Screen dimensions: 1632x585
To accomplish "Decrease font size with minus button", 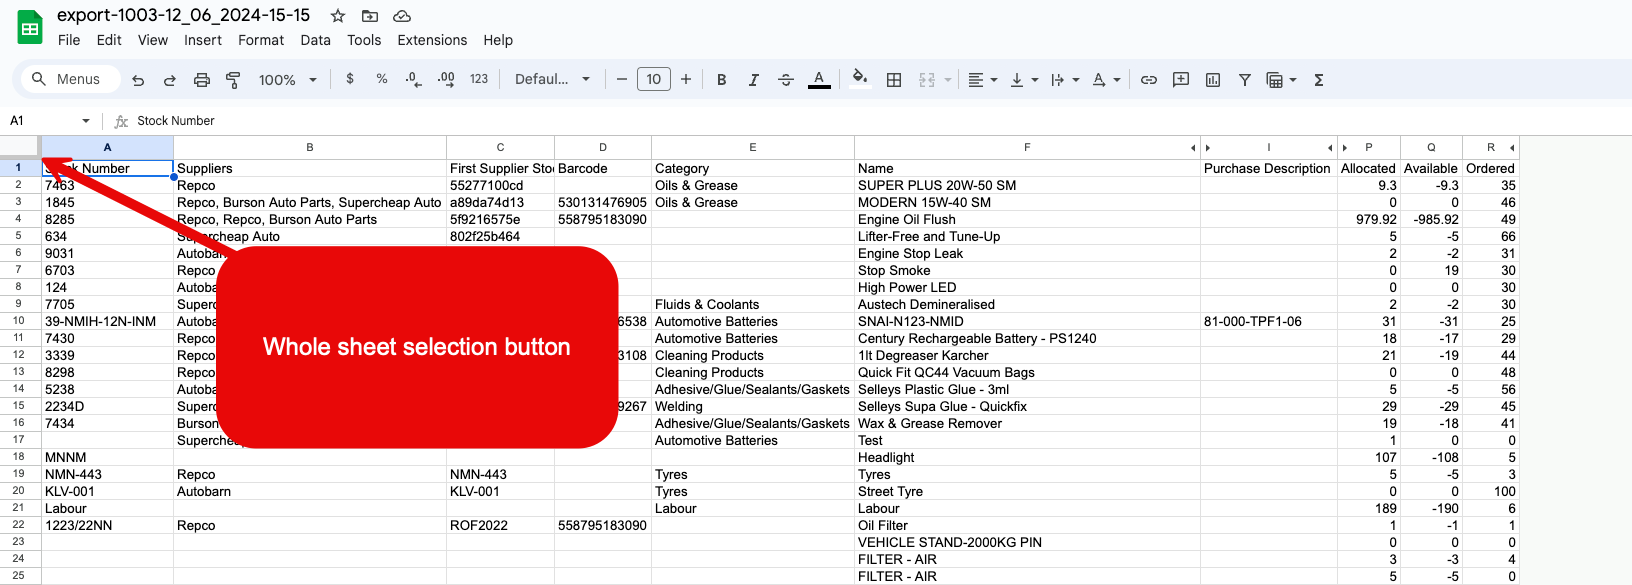I will (x=622, y=79).
